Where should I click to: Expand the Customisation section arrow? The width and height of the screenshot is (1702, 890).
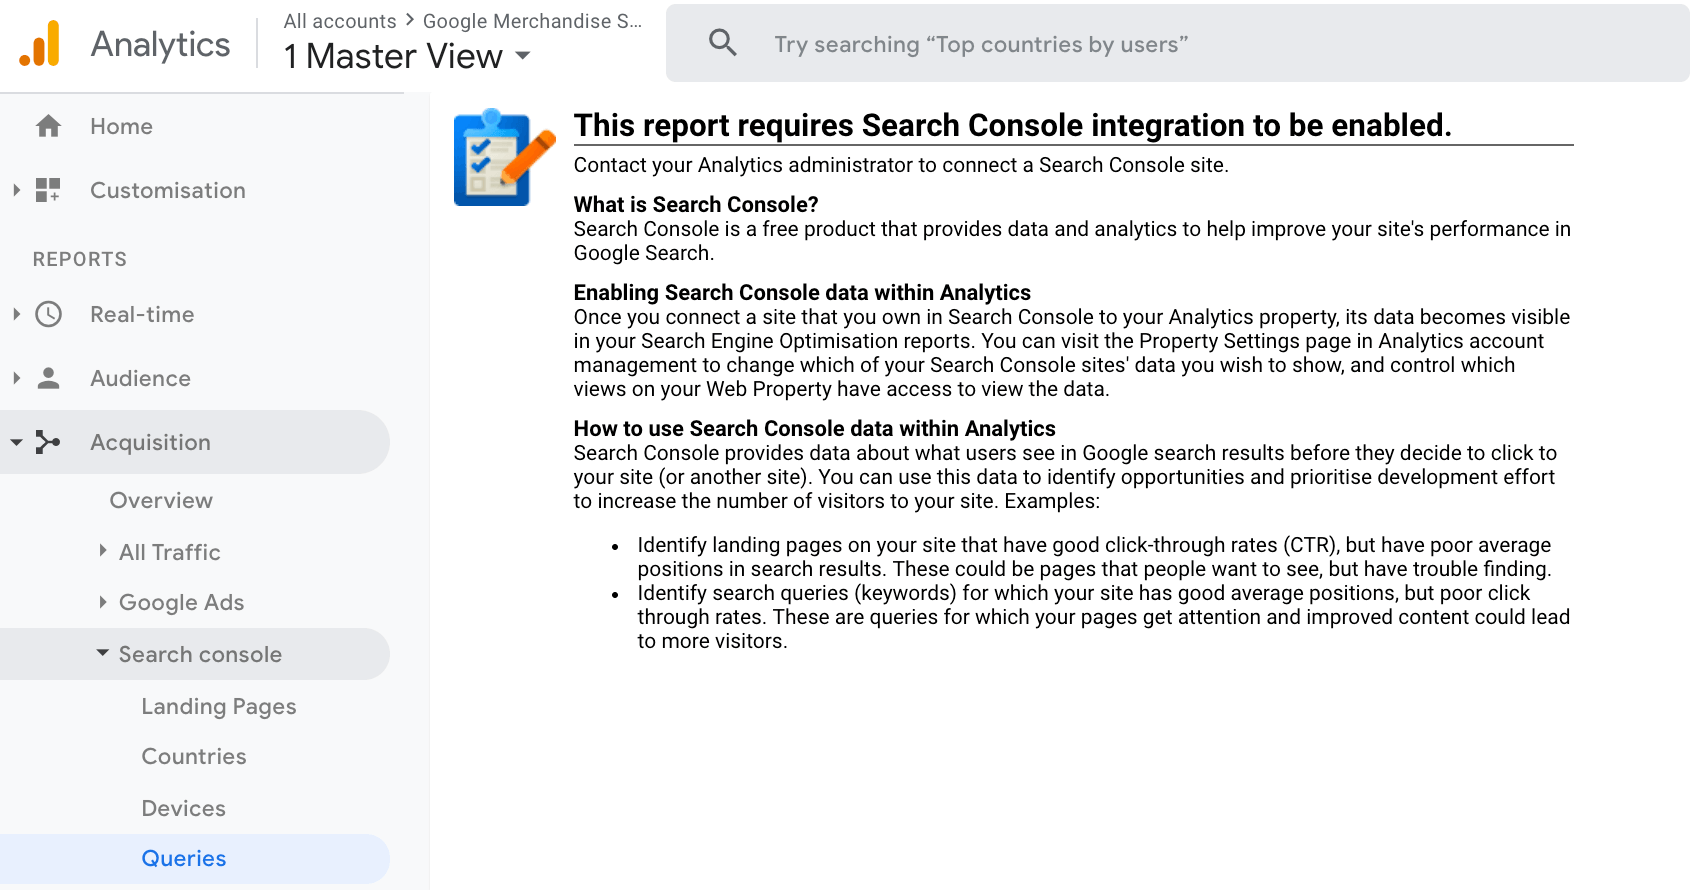click(16, 190)
